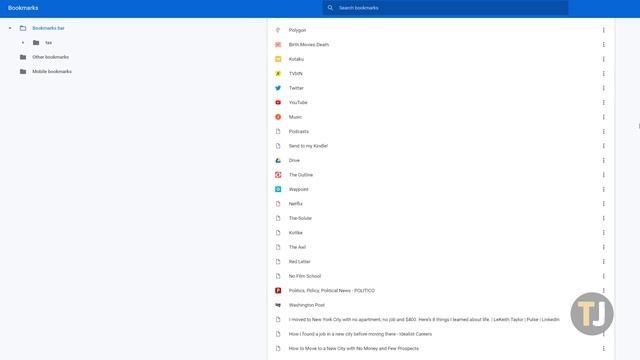
Task: Select the subfolder nested under Bookmarks bar
Action: click(49, 42)
